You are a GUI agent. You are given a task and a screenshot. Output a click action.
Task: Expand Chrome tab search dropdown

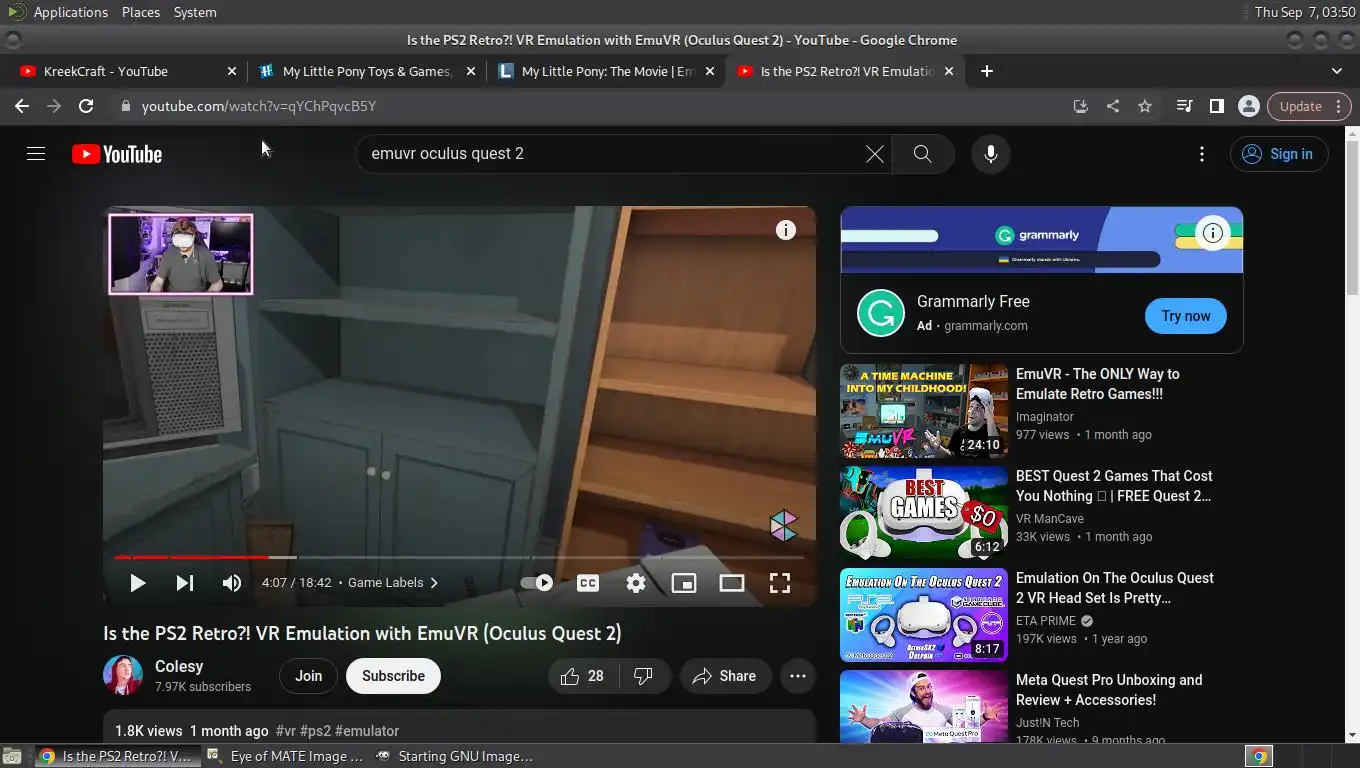(1337, 71)
